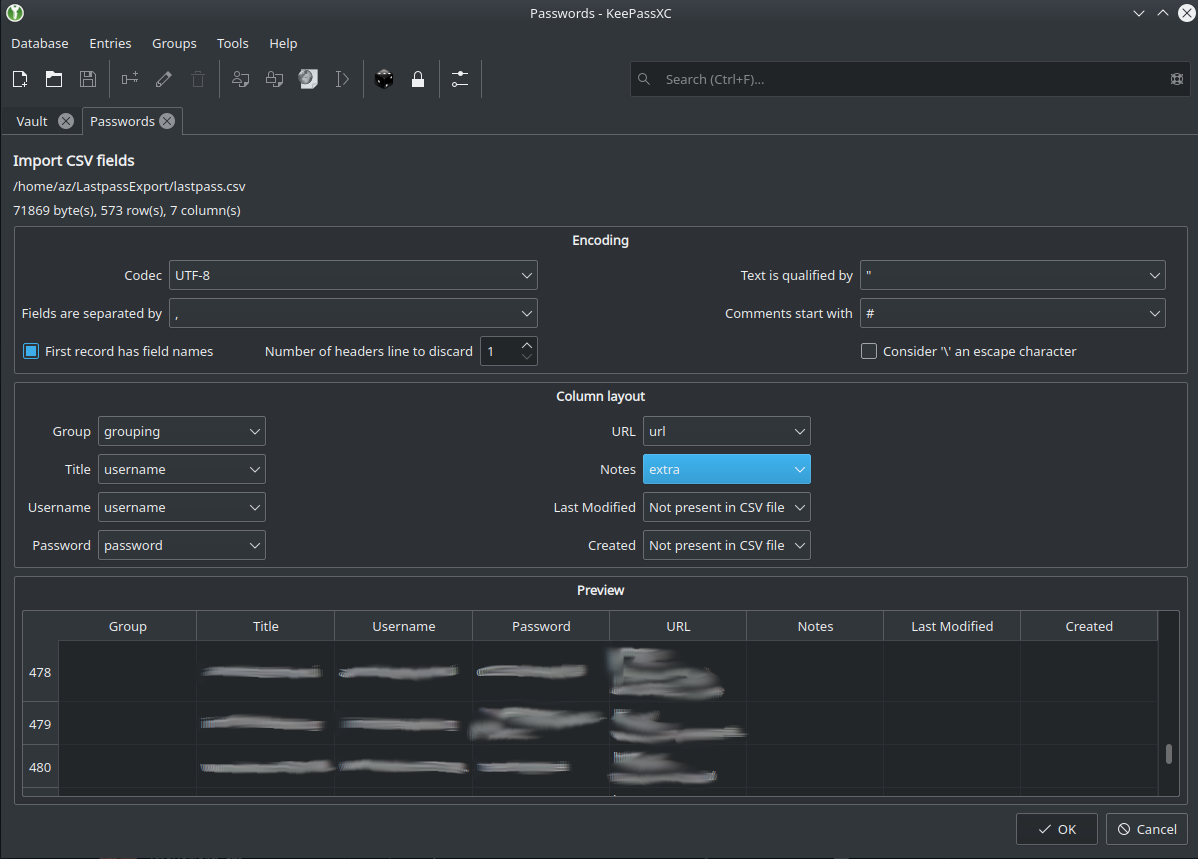Click the preview table vertical scrollbar
Viewport: 1198px width, 859px height.
(x=1168, y=754)
